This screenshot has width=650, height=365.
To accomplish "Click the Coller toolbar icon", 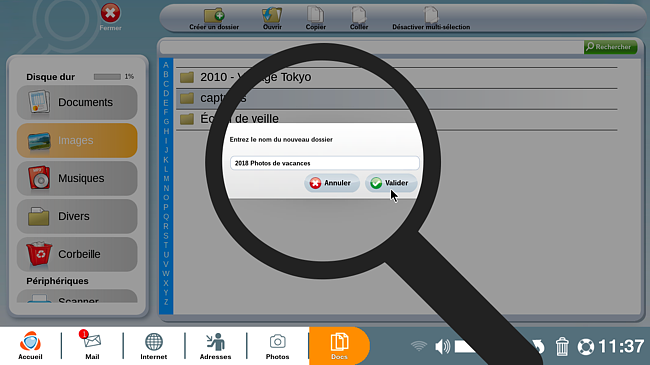I will [x=359, y=19].
